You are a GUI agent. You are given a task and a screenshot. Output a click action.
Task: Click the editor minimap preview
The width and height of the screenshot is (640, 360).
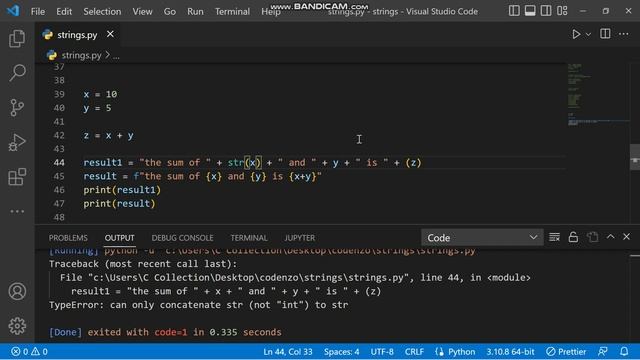tap(598, 94)
